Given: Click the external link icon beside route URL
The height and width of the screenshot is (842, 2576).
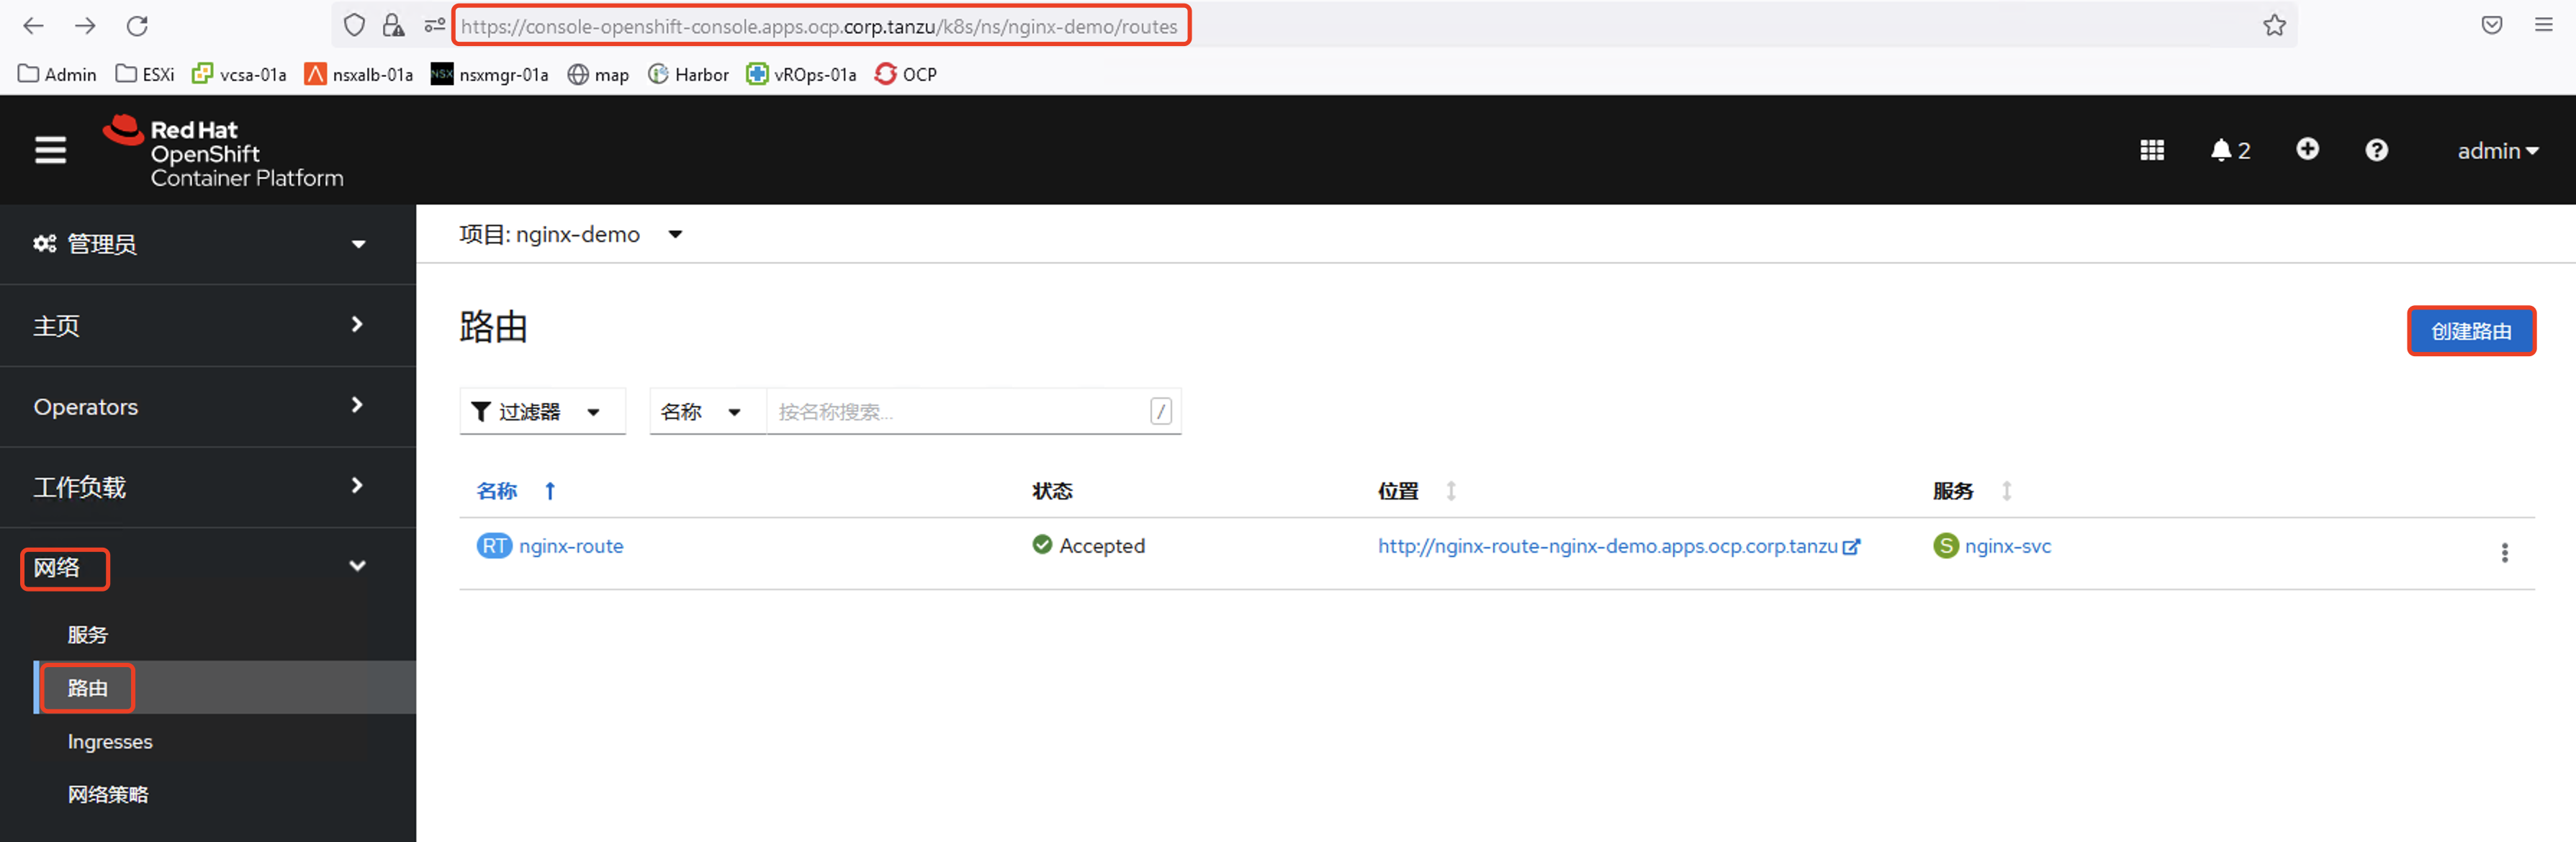Looking at the screenshot, I should (x=1852, y=546).
